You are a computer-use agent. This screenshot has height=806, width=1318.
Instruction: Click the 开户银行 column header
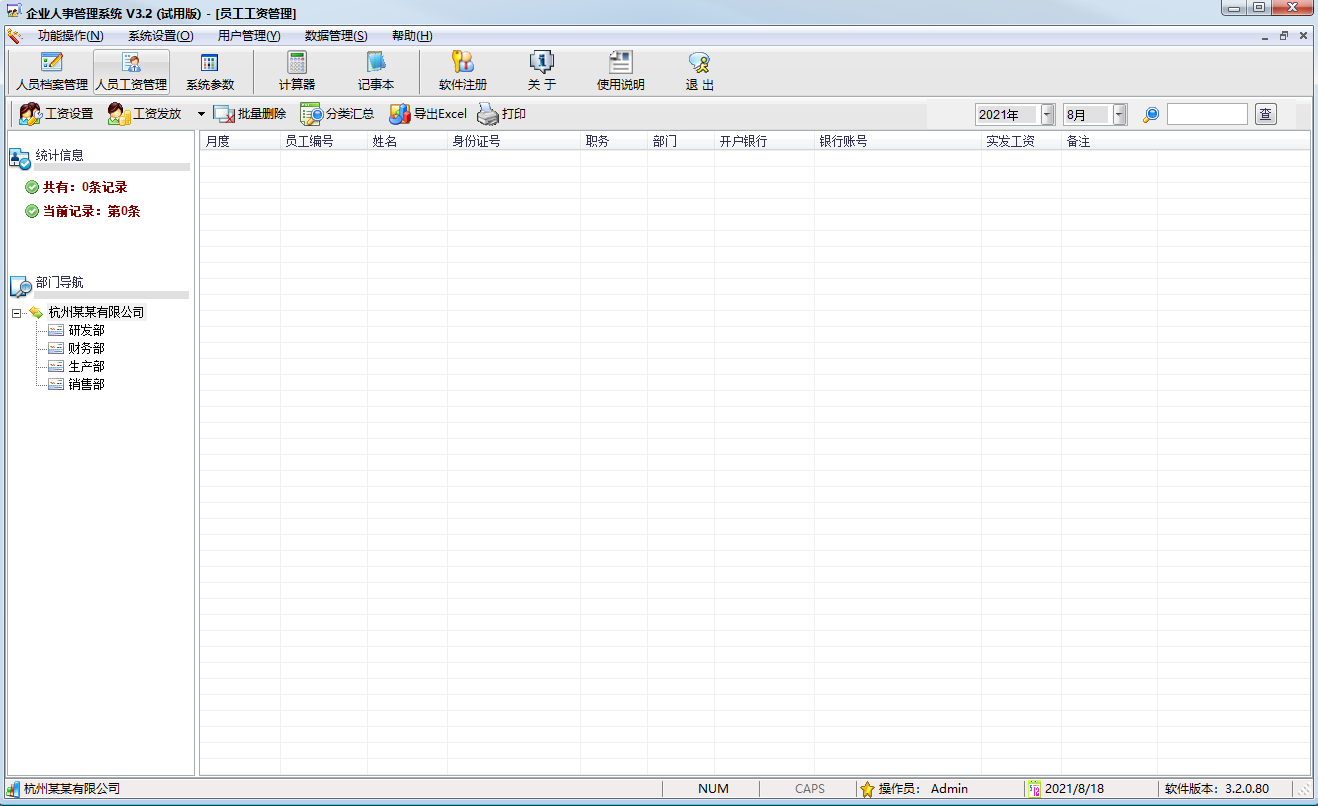[764, 142]
